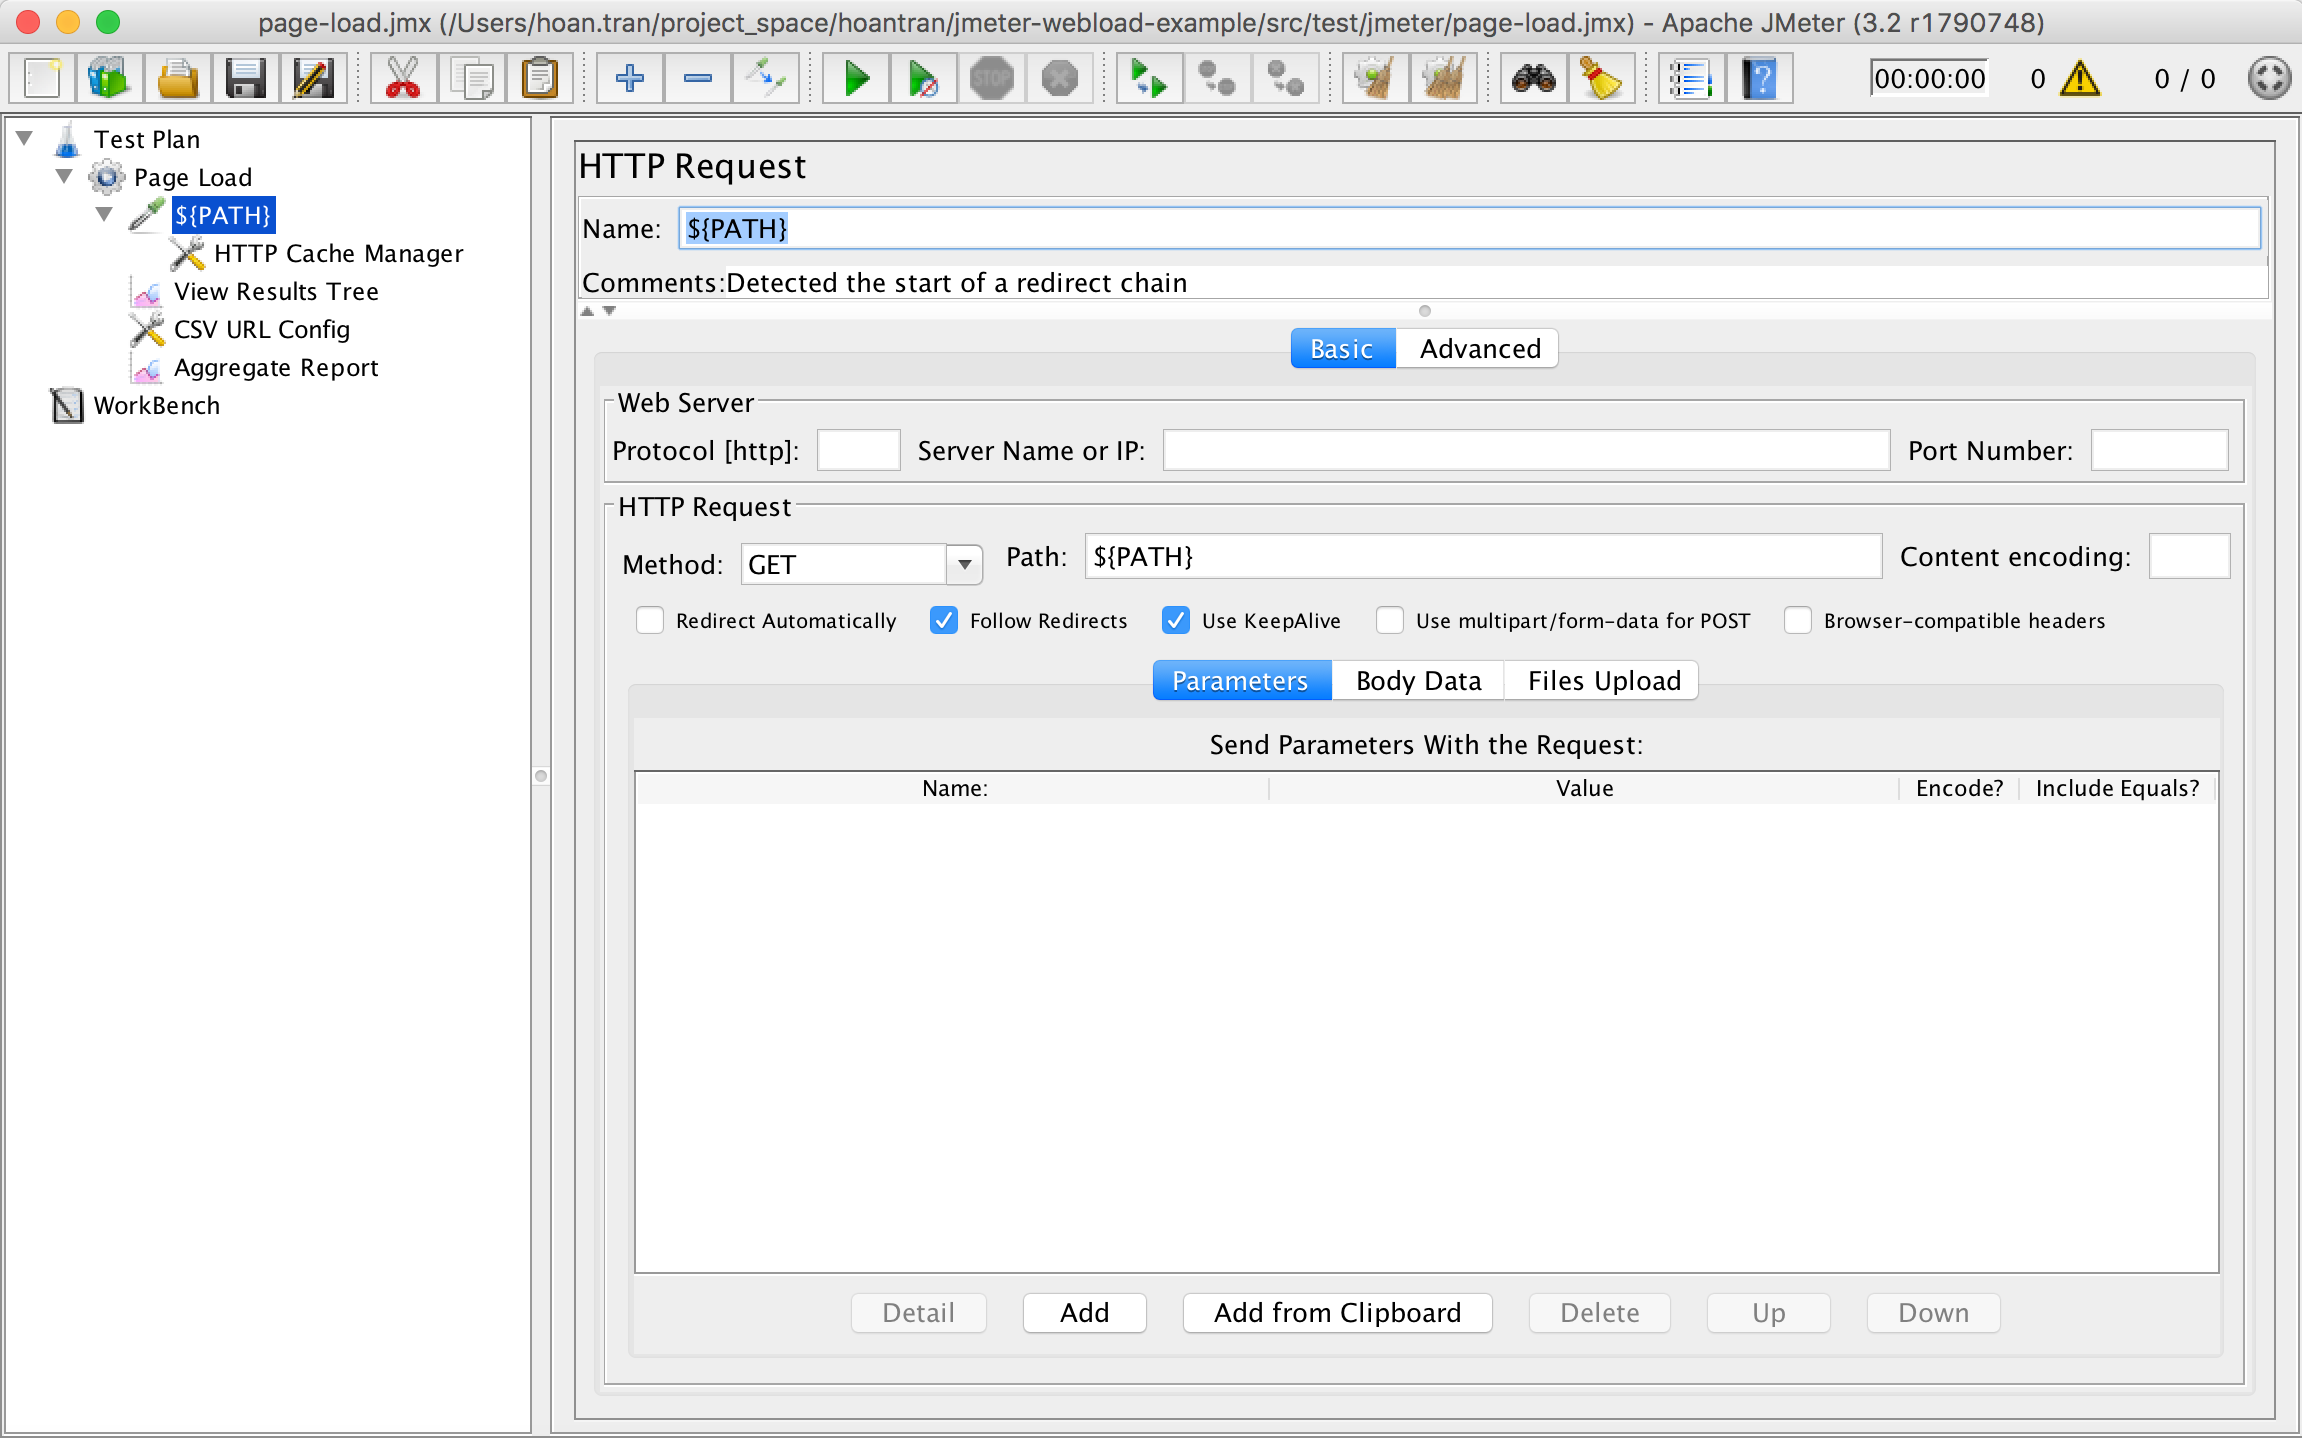Click the Include Equals? column header

pyautogui.click(x=2117, y=789)
